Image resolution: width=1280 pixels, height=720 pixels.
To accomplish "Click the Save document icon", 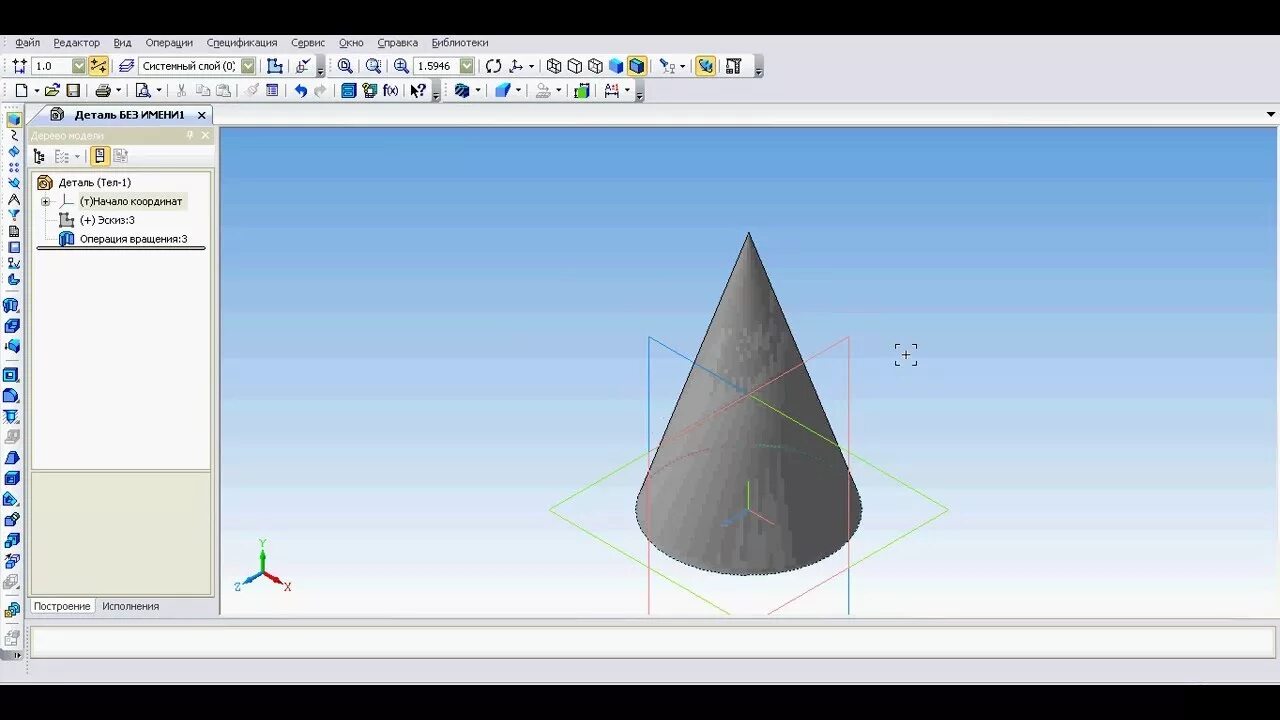I will [x=73, y=90].
